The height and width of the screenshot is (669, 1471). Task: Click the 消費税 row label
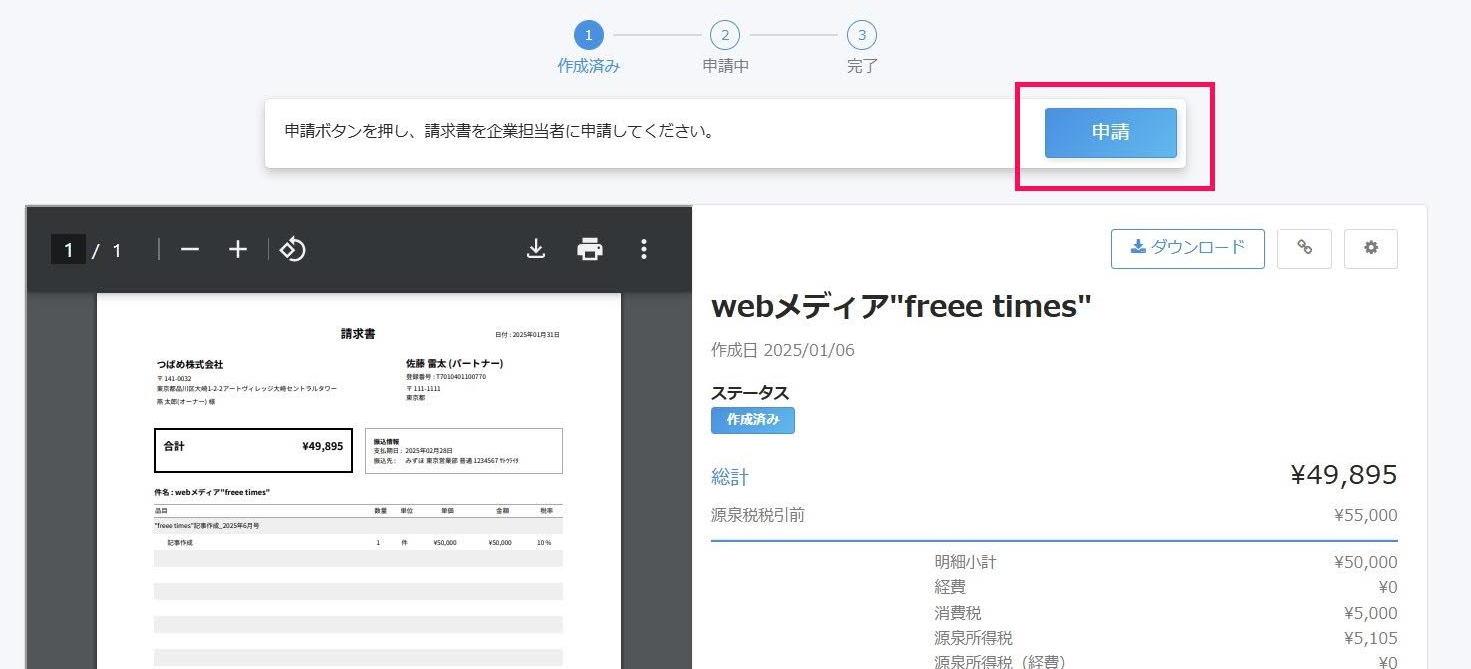[x=958, y=613]
